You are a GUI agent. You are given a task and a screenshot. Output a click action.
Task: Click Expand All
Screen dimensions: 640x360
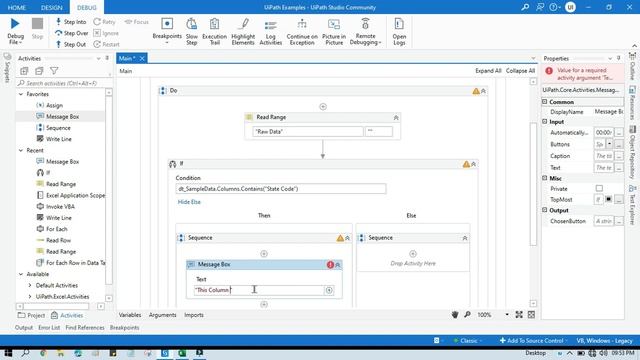(x=488, y=71)
